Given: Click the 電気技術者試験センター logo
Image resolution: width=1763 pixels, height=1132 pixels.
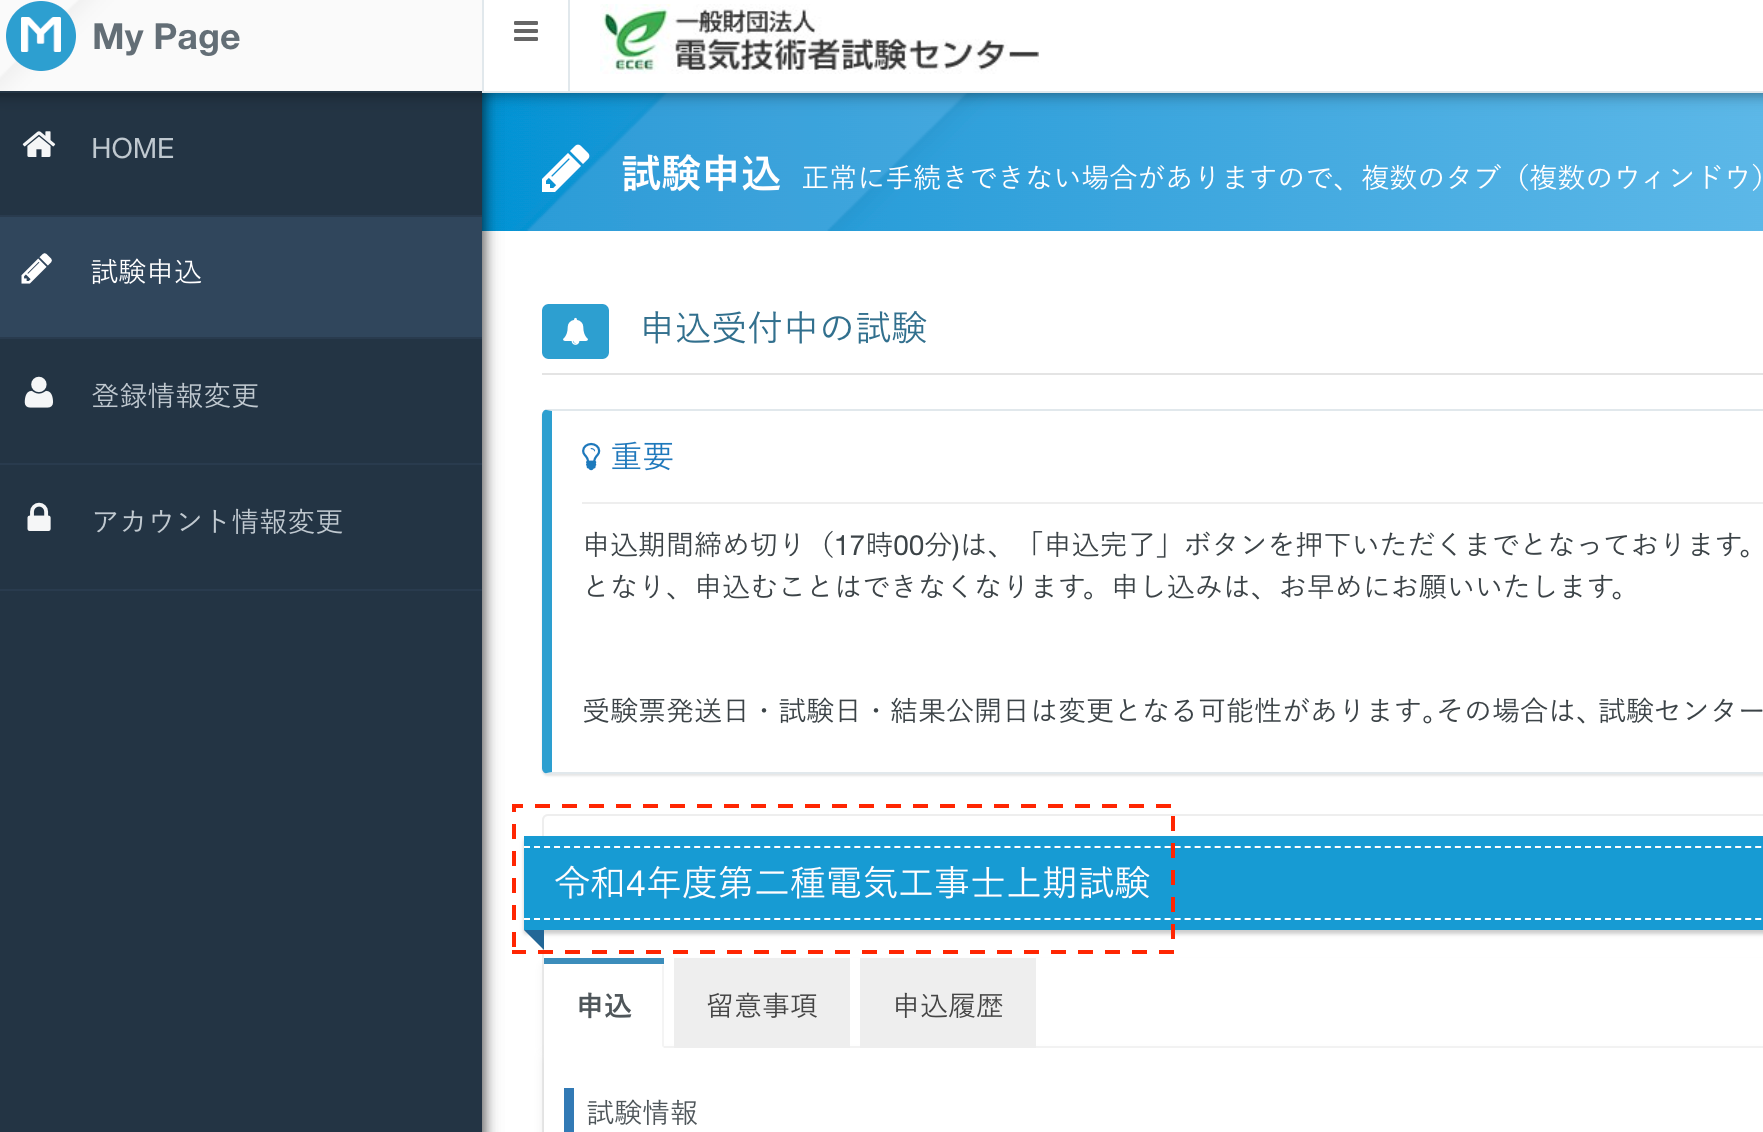Looking at the screenshot, I should pyautogui.click(x=822, y=42).
